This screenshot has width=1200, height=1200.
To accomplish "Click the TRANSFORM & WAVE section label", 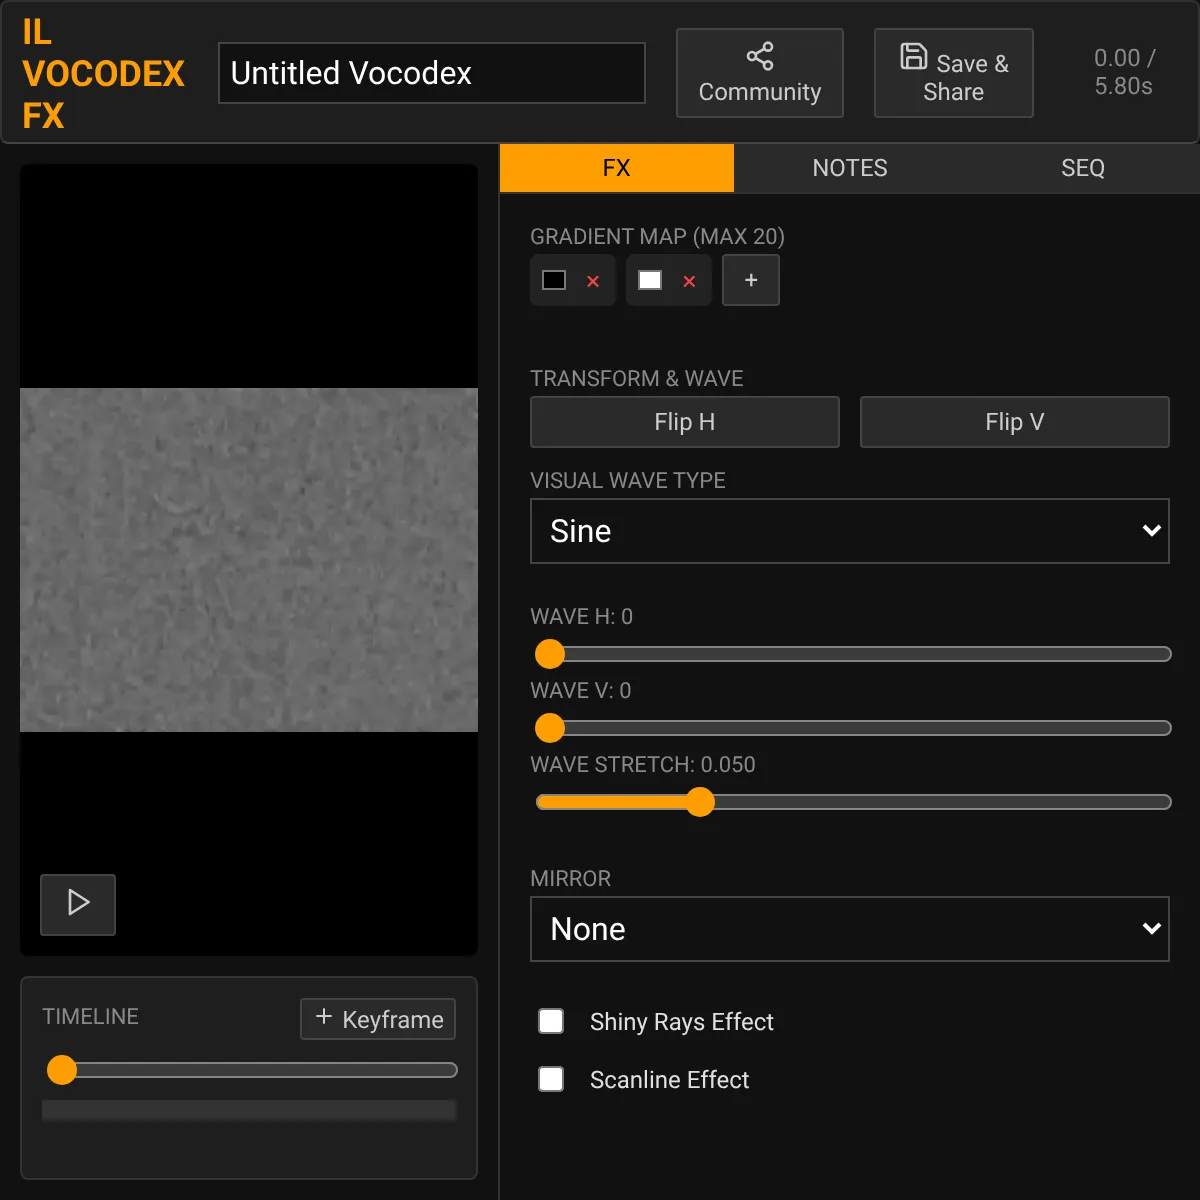I will [x=637, y=379].
